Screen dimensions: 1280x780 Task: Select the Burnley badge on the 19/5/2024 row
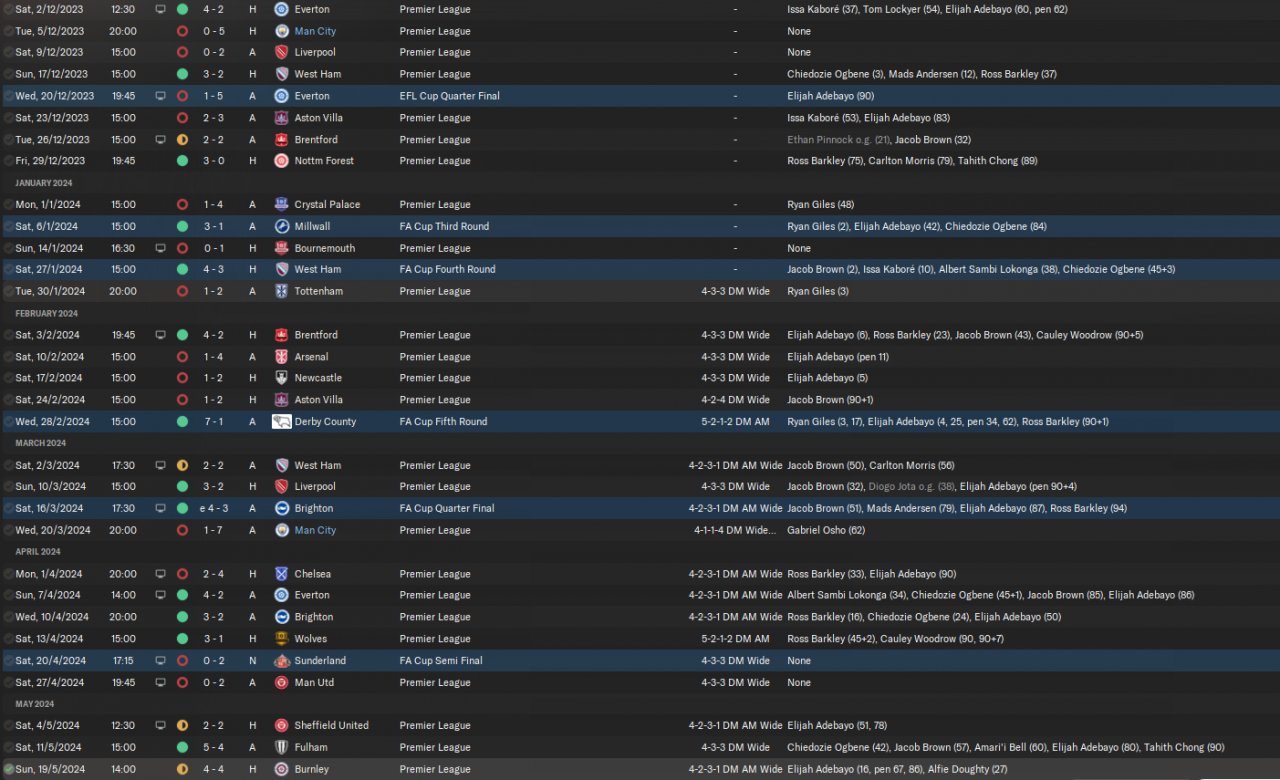point(282,769)
